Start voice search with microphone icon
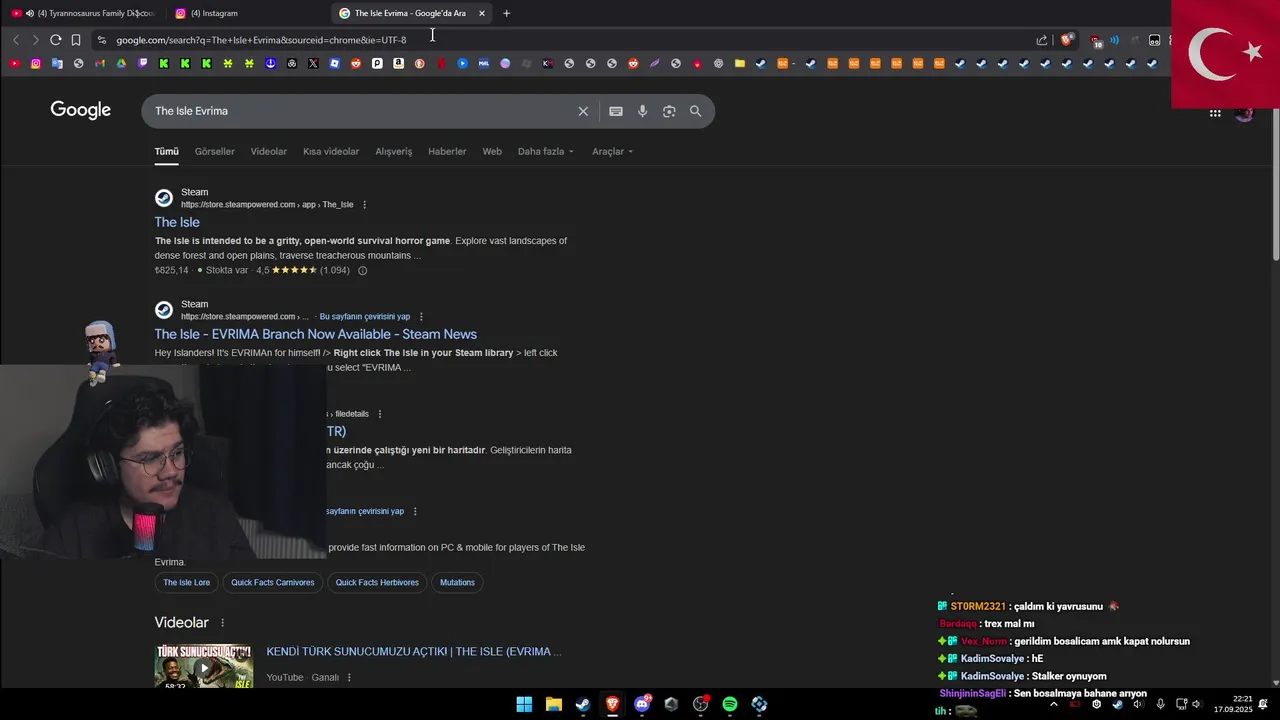This screenshot has width=1280, height=720. 643,111
